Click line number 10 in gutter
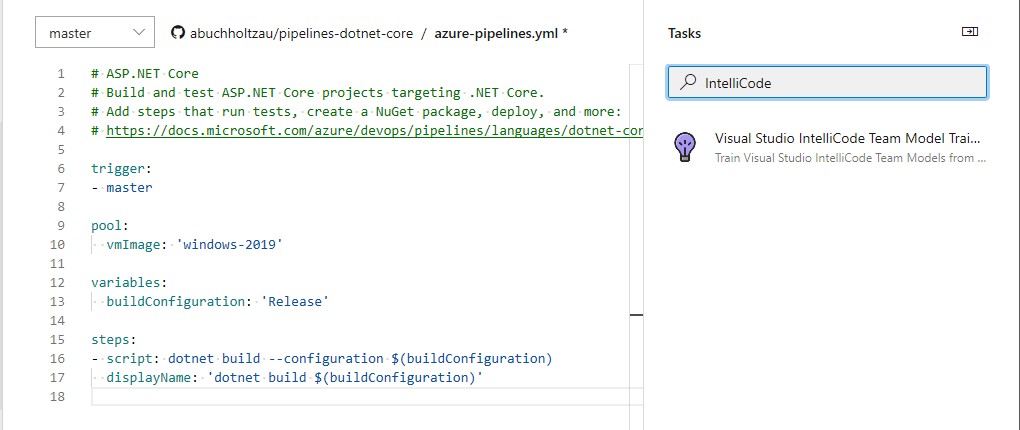1020x430 pixels. pos(57,245)
